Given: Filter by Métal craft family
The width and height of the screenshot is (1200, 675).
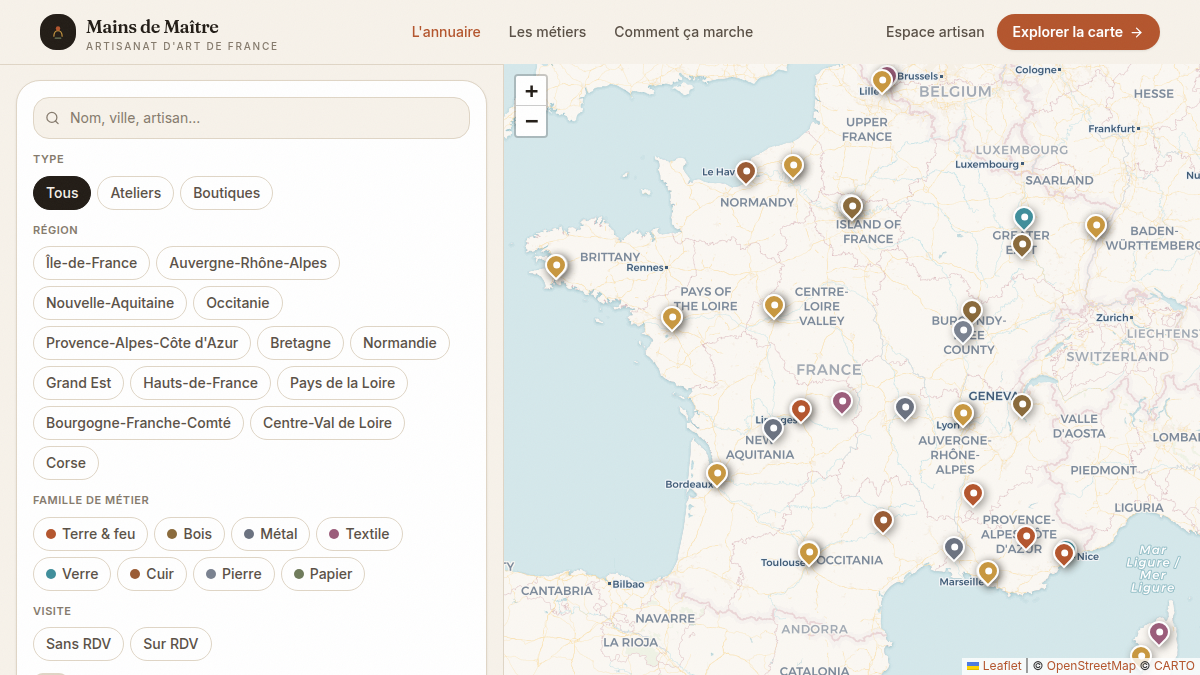Looking at the screenshot, I should (x=271, y=534).
